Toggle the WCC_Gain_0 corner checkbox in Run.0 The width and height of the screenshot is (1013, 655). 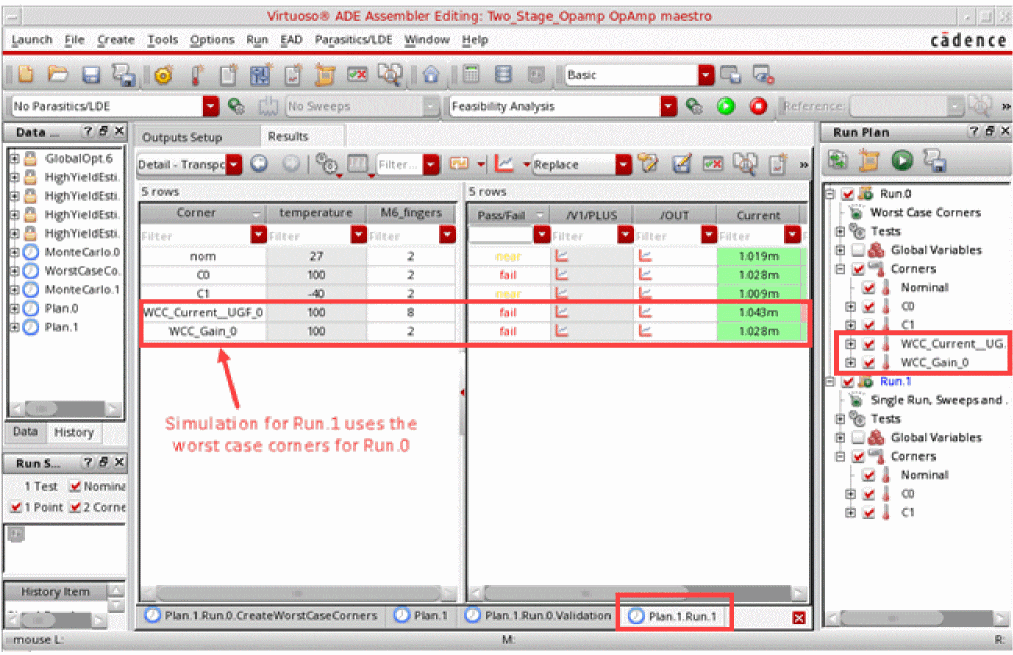click(868, 362)
